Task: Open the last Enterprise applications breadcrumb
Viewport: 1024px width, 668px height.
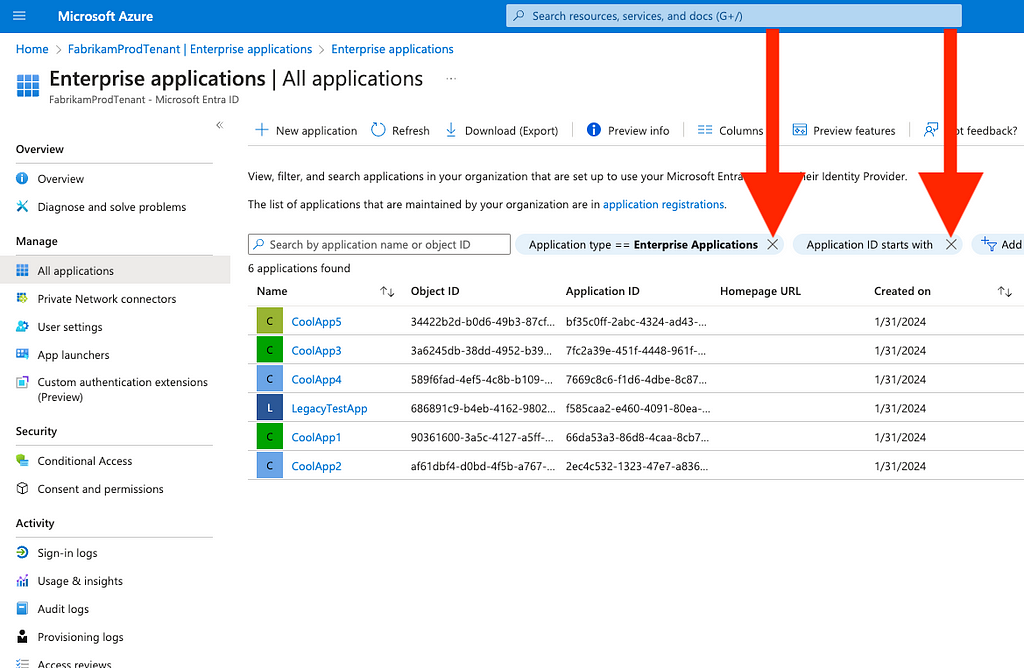Action: coord(392,49)
